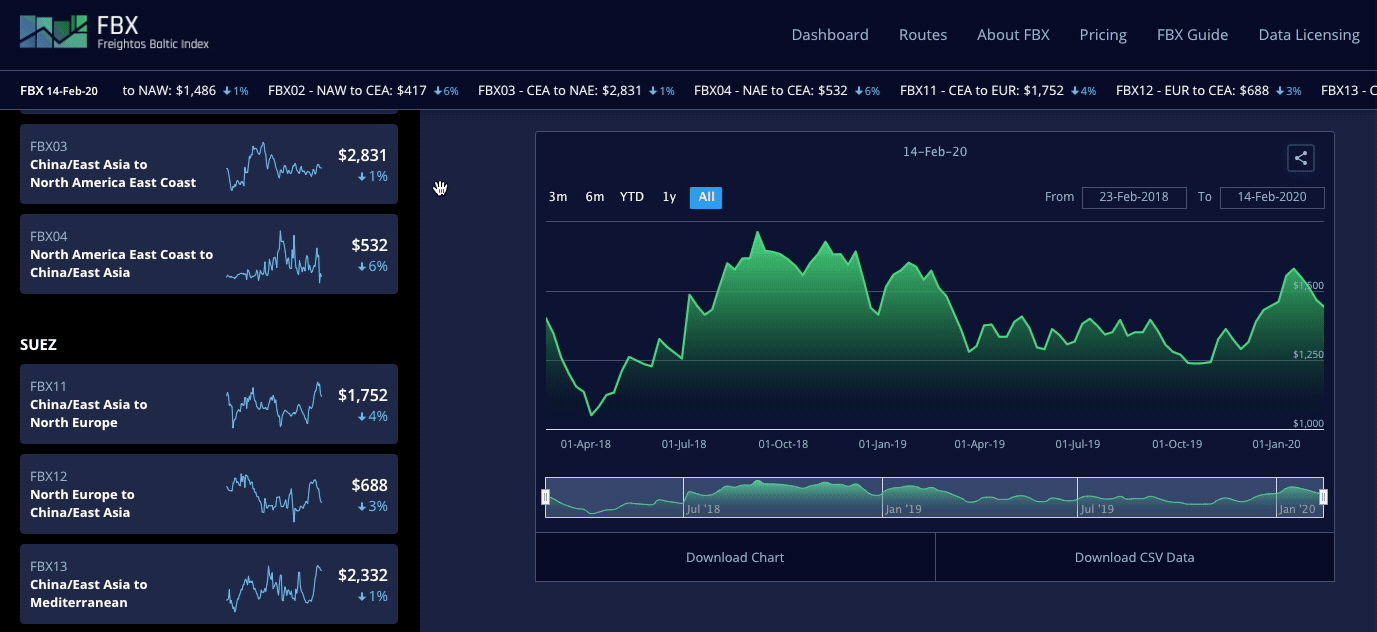Select the 1y time range
The height and width of the screenshot is (632, 1377).
point(669,197)
